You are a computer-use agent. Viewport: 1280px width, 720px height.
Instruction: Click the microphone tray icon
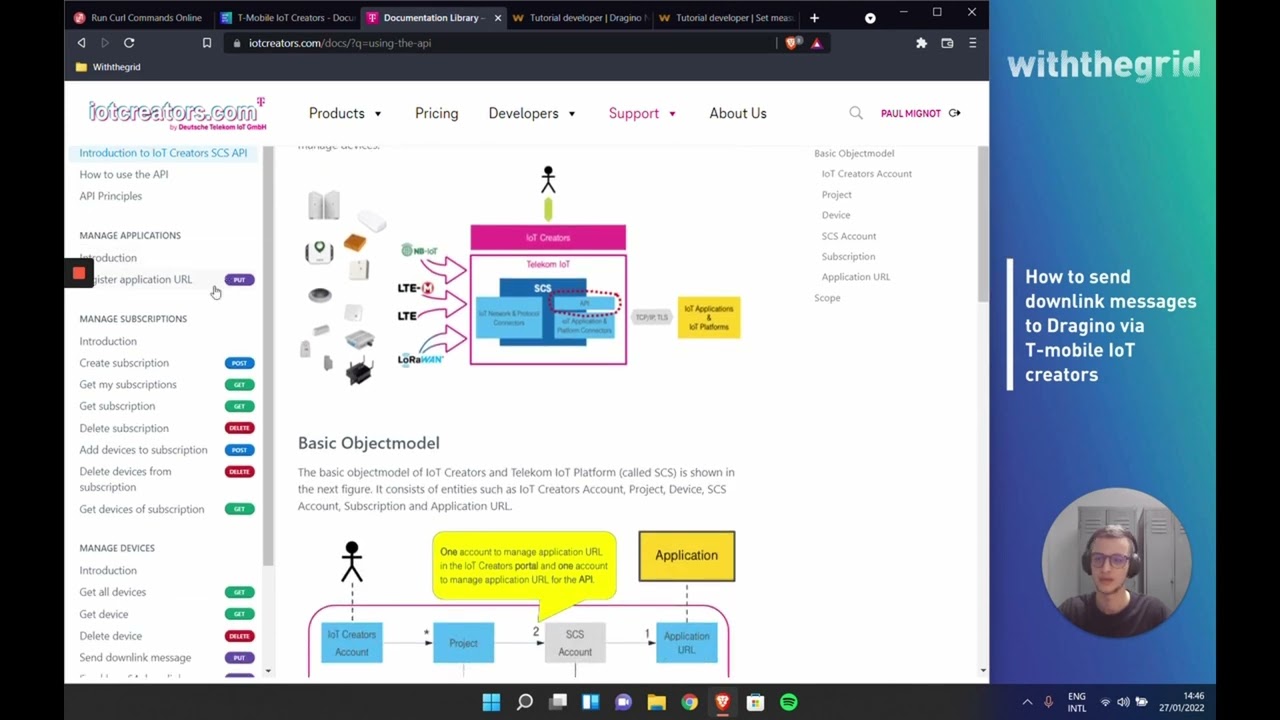pos(1048,702)
